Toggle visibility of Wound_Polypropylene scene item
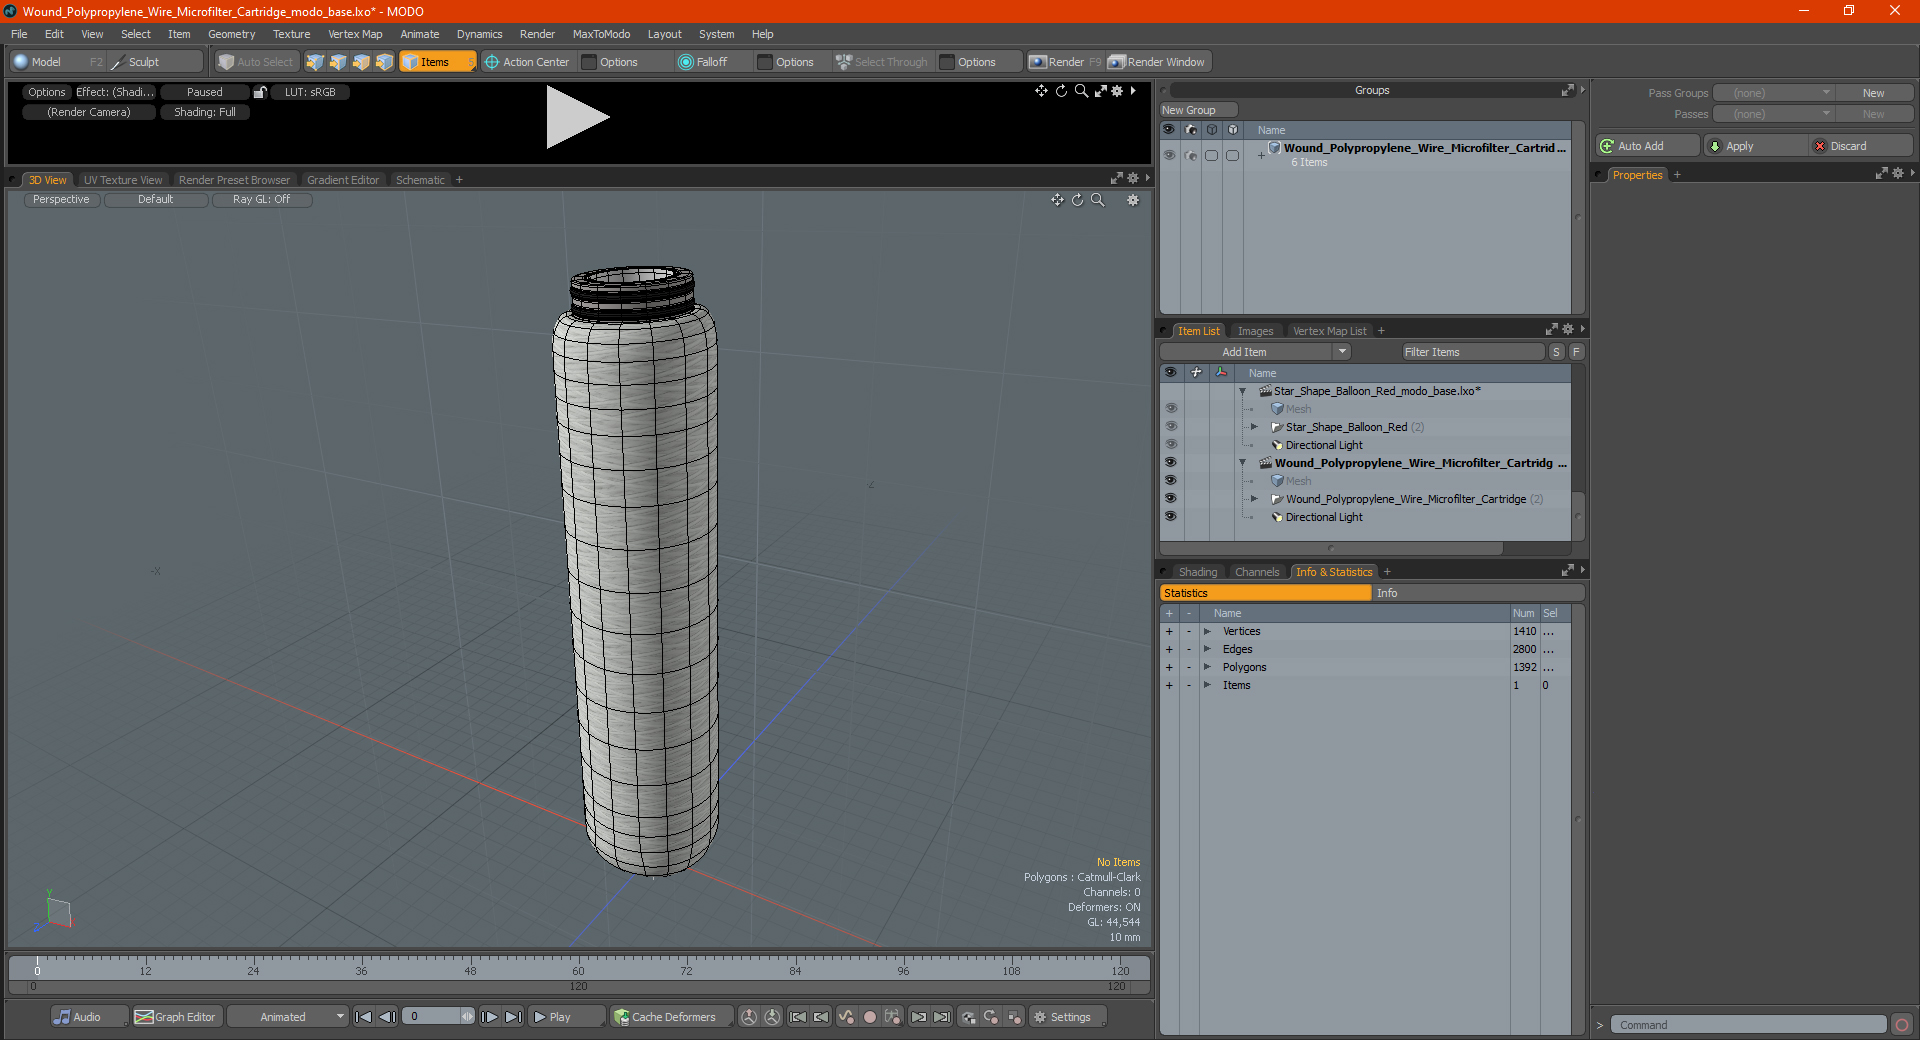The height and width of the screenshot is (1040, 1920). pyautogui.click(x=1170, y=463)
